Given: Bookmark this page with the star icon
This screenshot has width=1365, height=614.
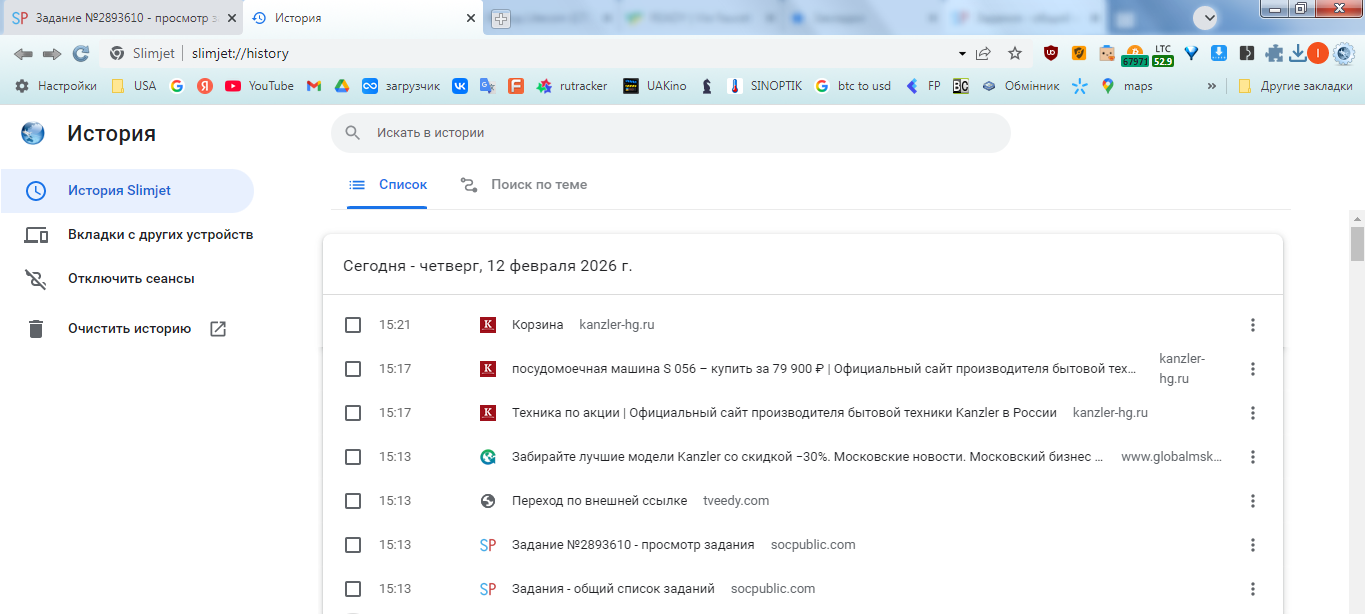Looking at the screenshot, I should pos(1015,53).
